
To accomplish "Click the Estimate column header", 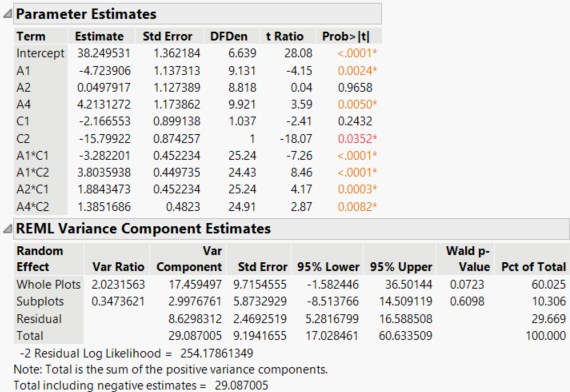I will click(x=99, y=36).
